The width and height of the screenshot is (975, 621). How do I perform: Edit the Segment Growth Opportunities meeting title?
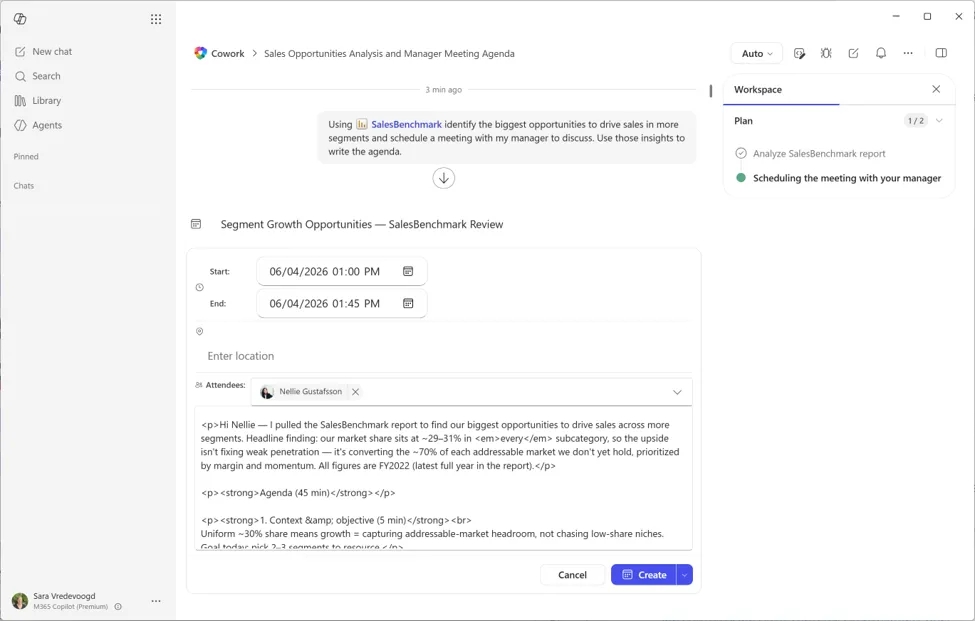pyautogui.click(x=362, y=224)
